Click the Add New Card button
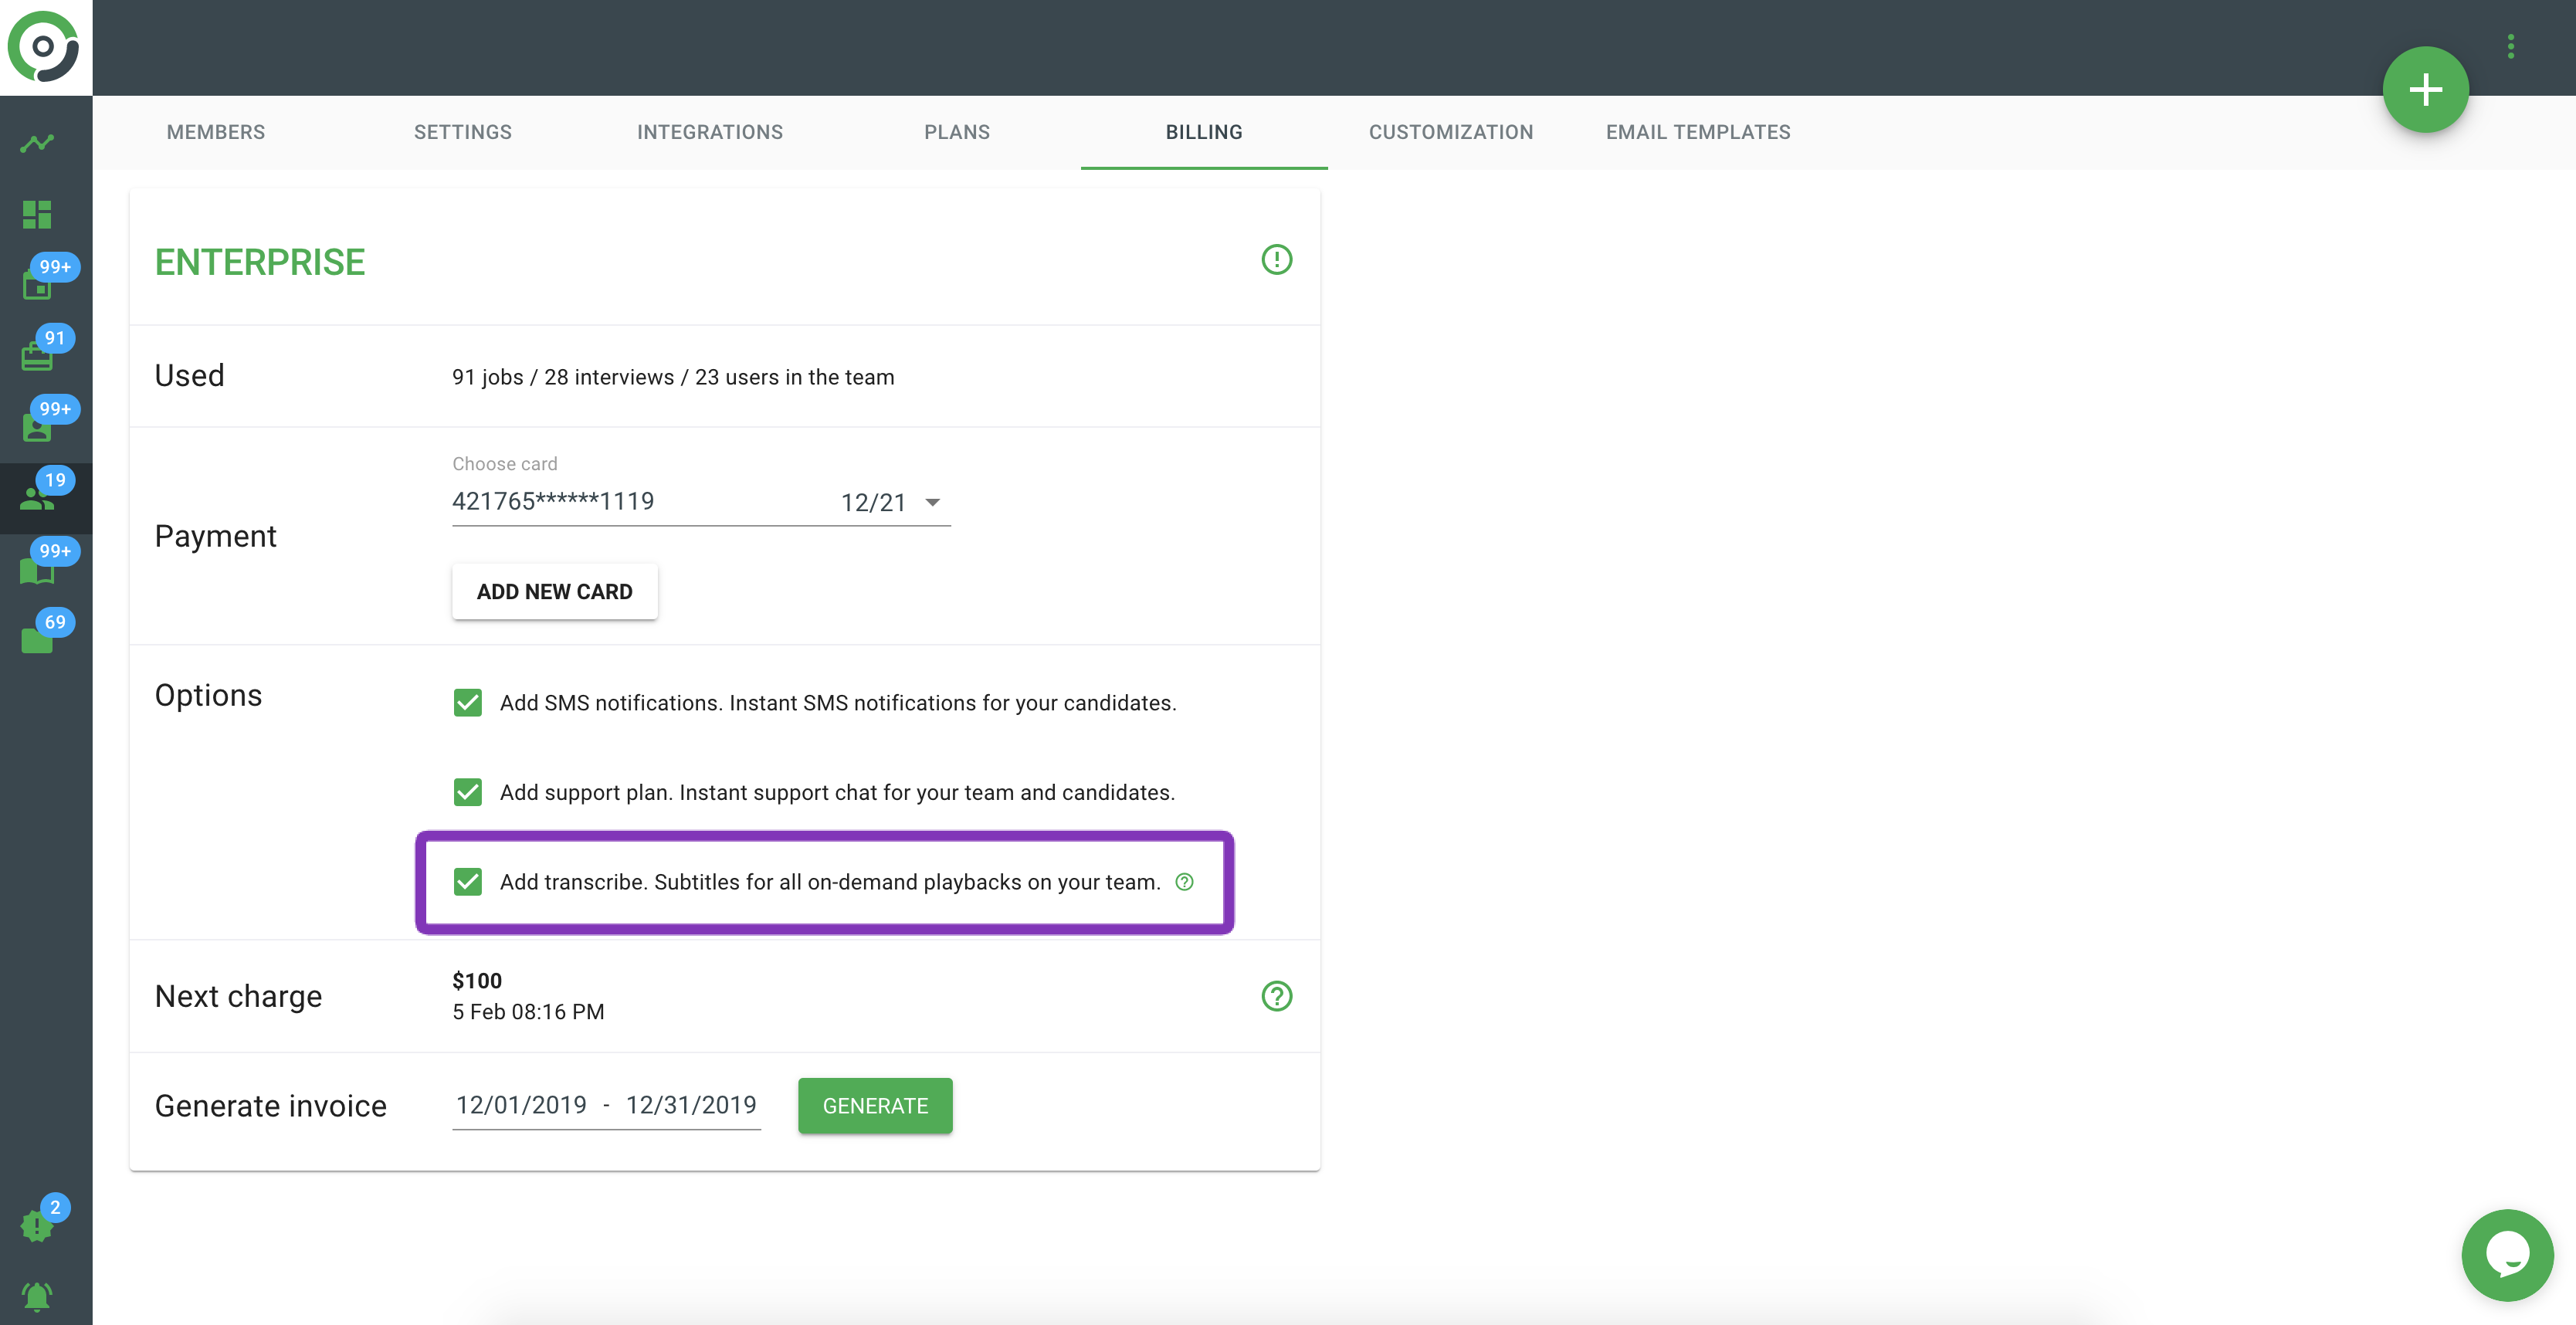 [554, 591]
